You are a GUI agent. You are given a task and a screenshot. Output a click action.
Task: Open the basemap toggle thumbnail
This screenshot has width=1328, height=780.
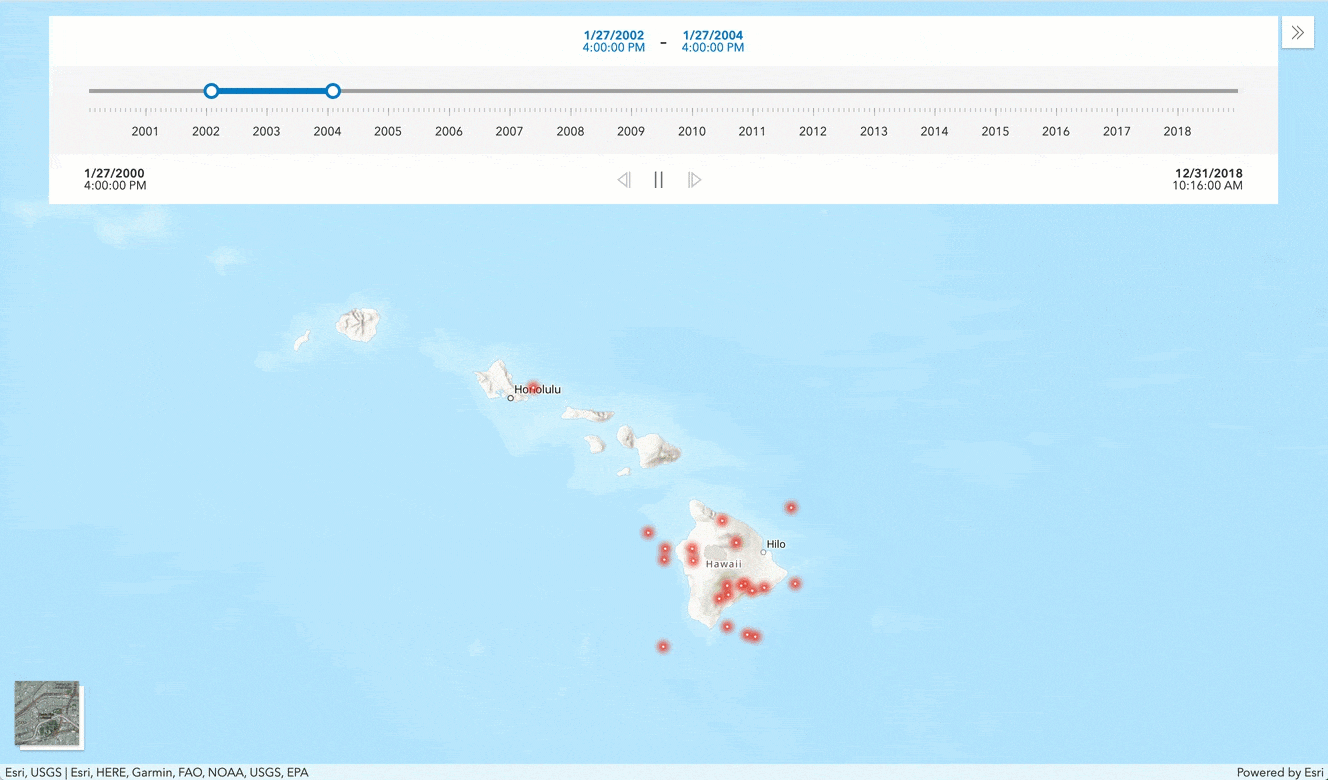47,713
